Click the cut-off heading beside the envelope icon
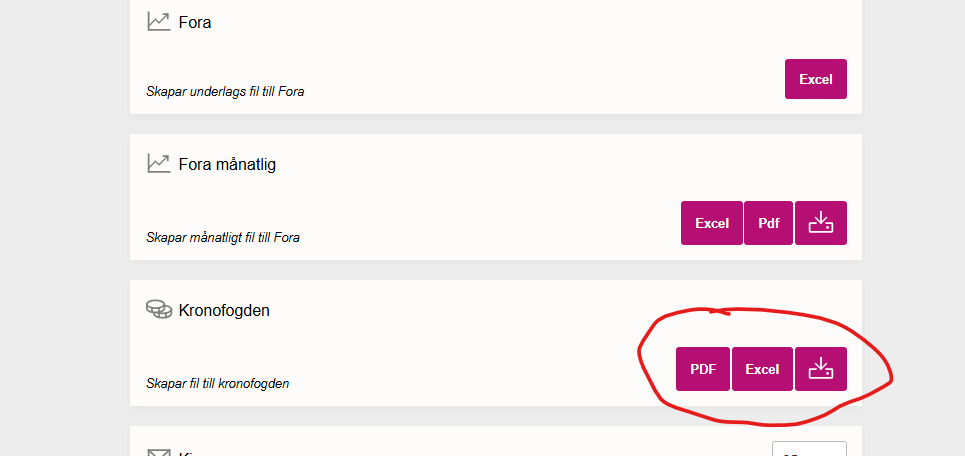965x456 pixels. click(185, 453)
